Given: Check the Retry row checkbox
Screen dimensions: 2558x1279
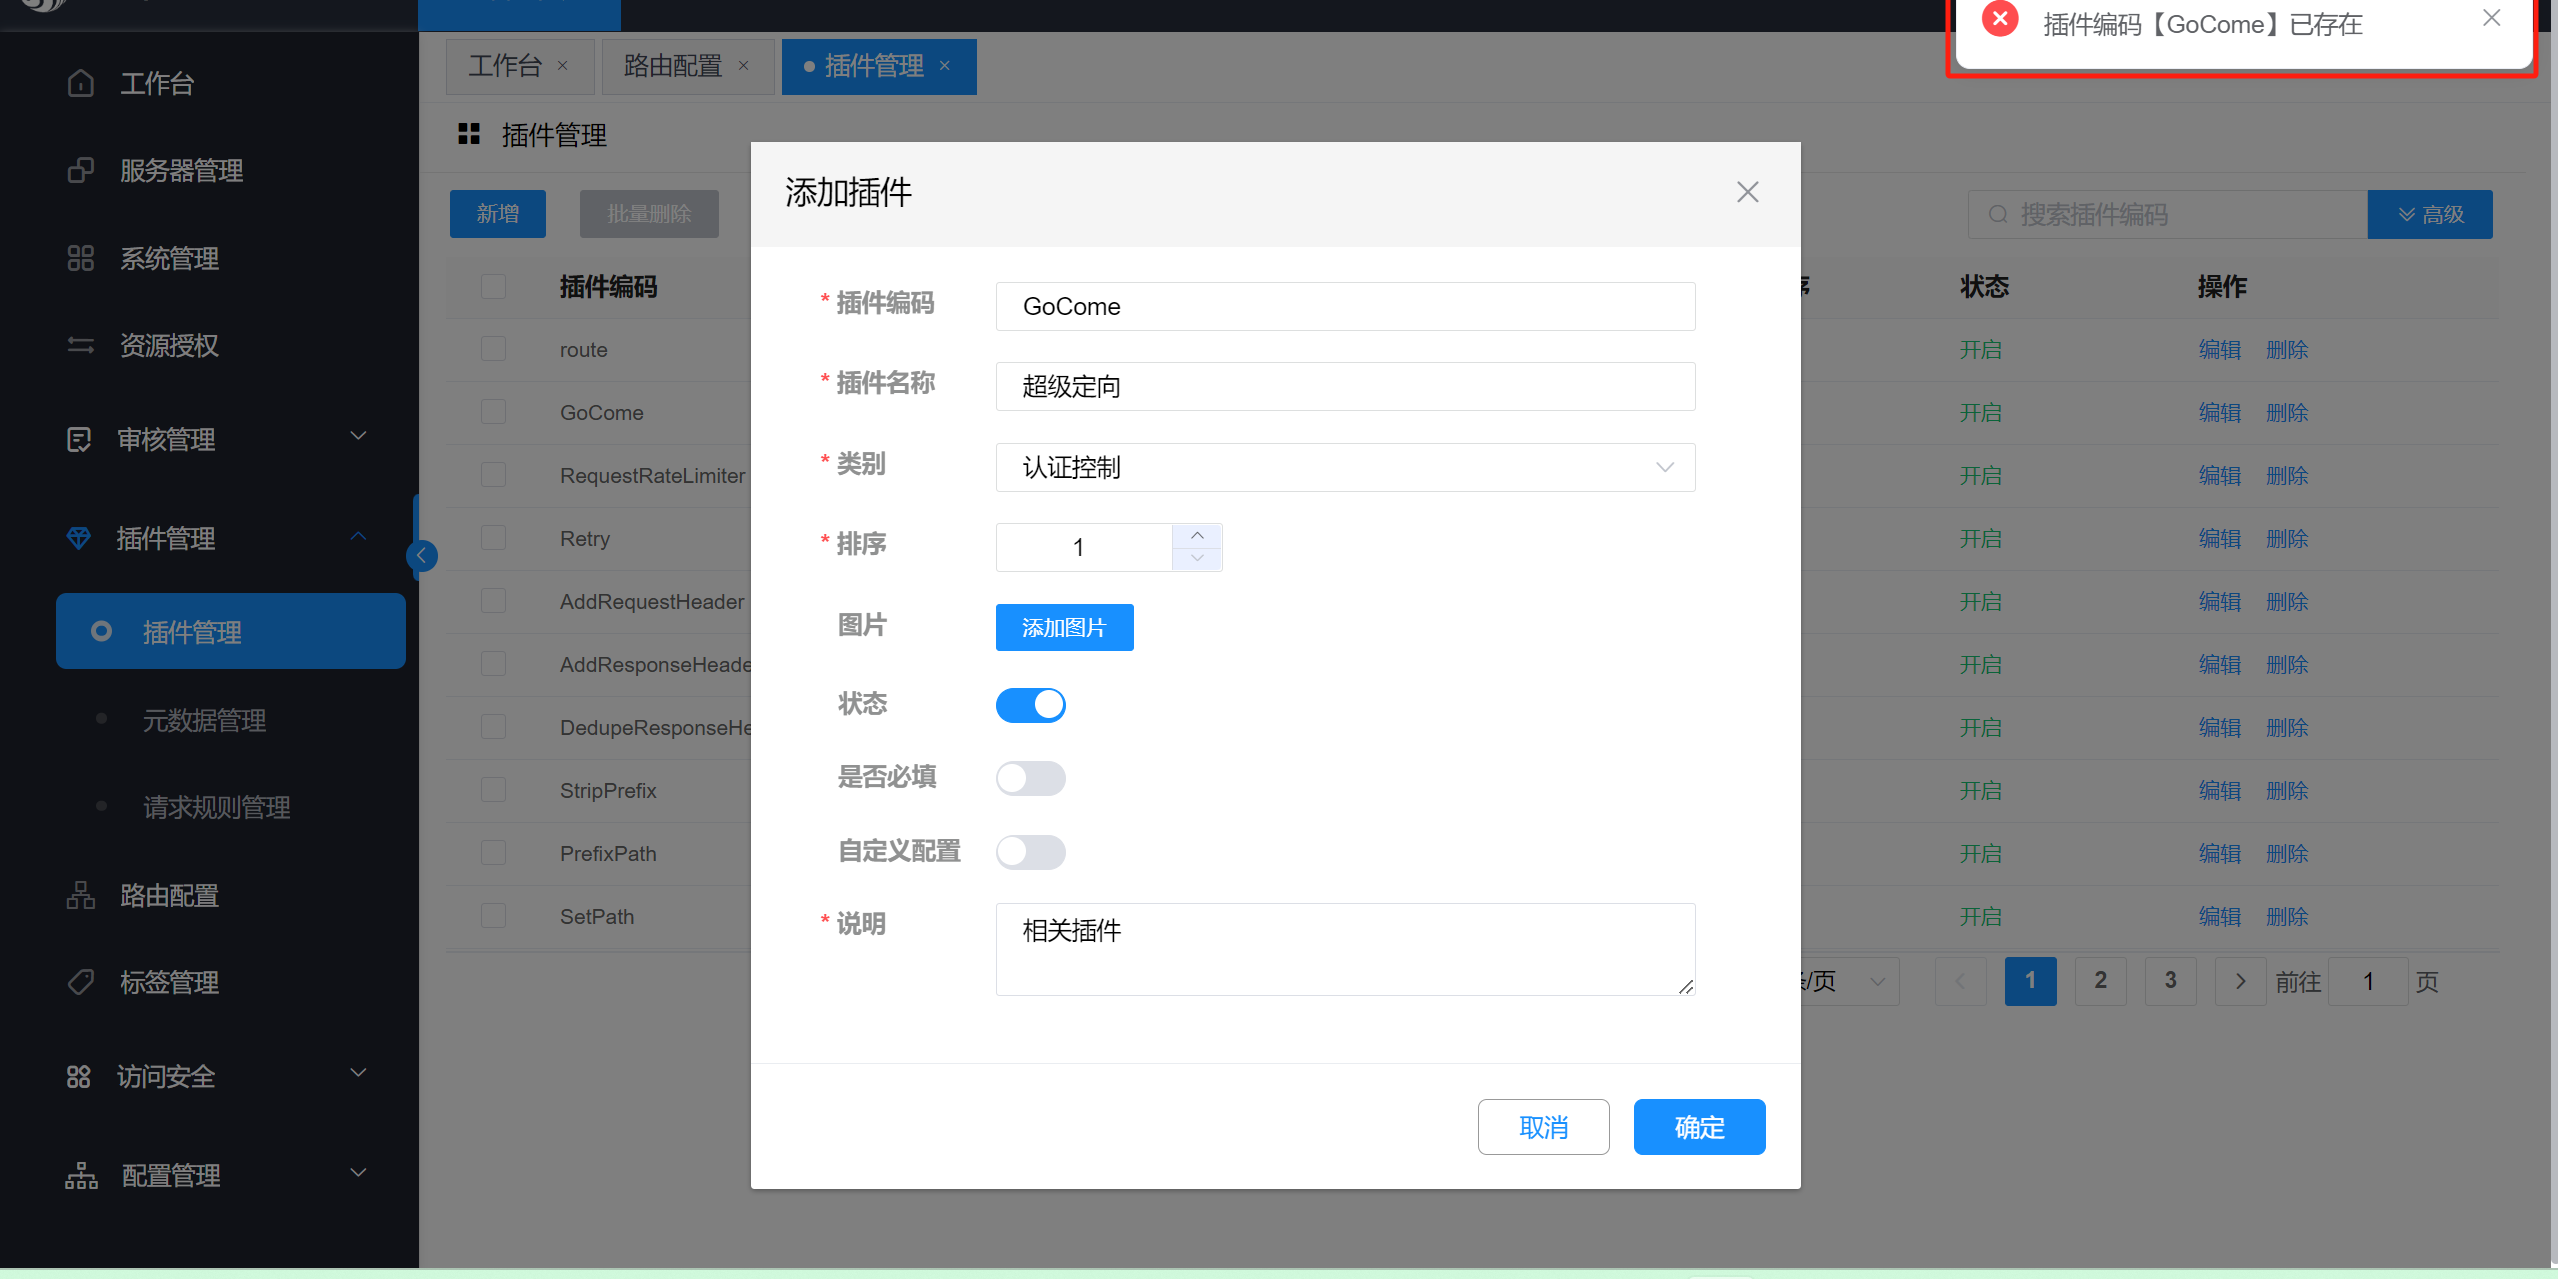Looking at the screenshot, I should pos(493,538).
